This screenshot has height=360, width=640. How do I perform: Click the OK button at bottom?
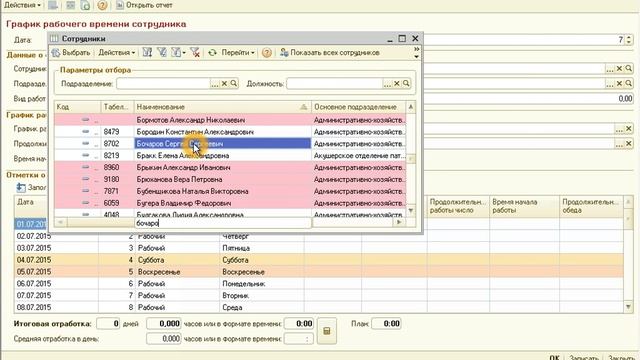tap(554, 357)
